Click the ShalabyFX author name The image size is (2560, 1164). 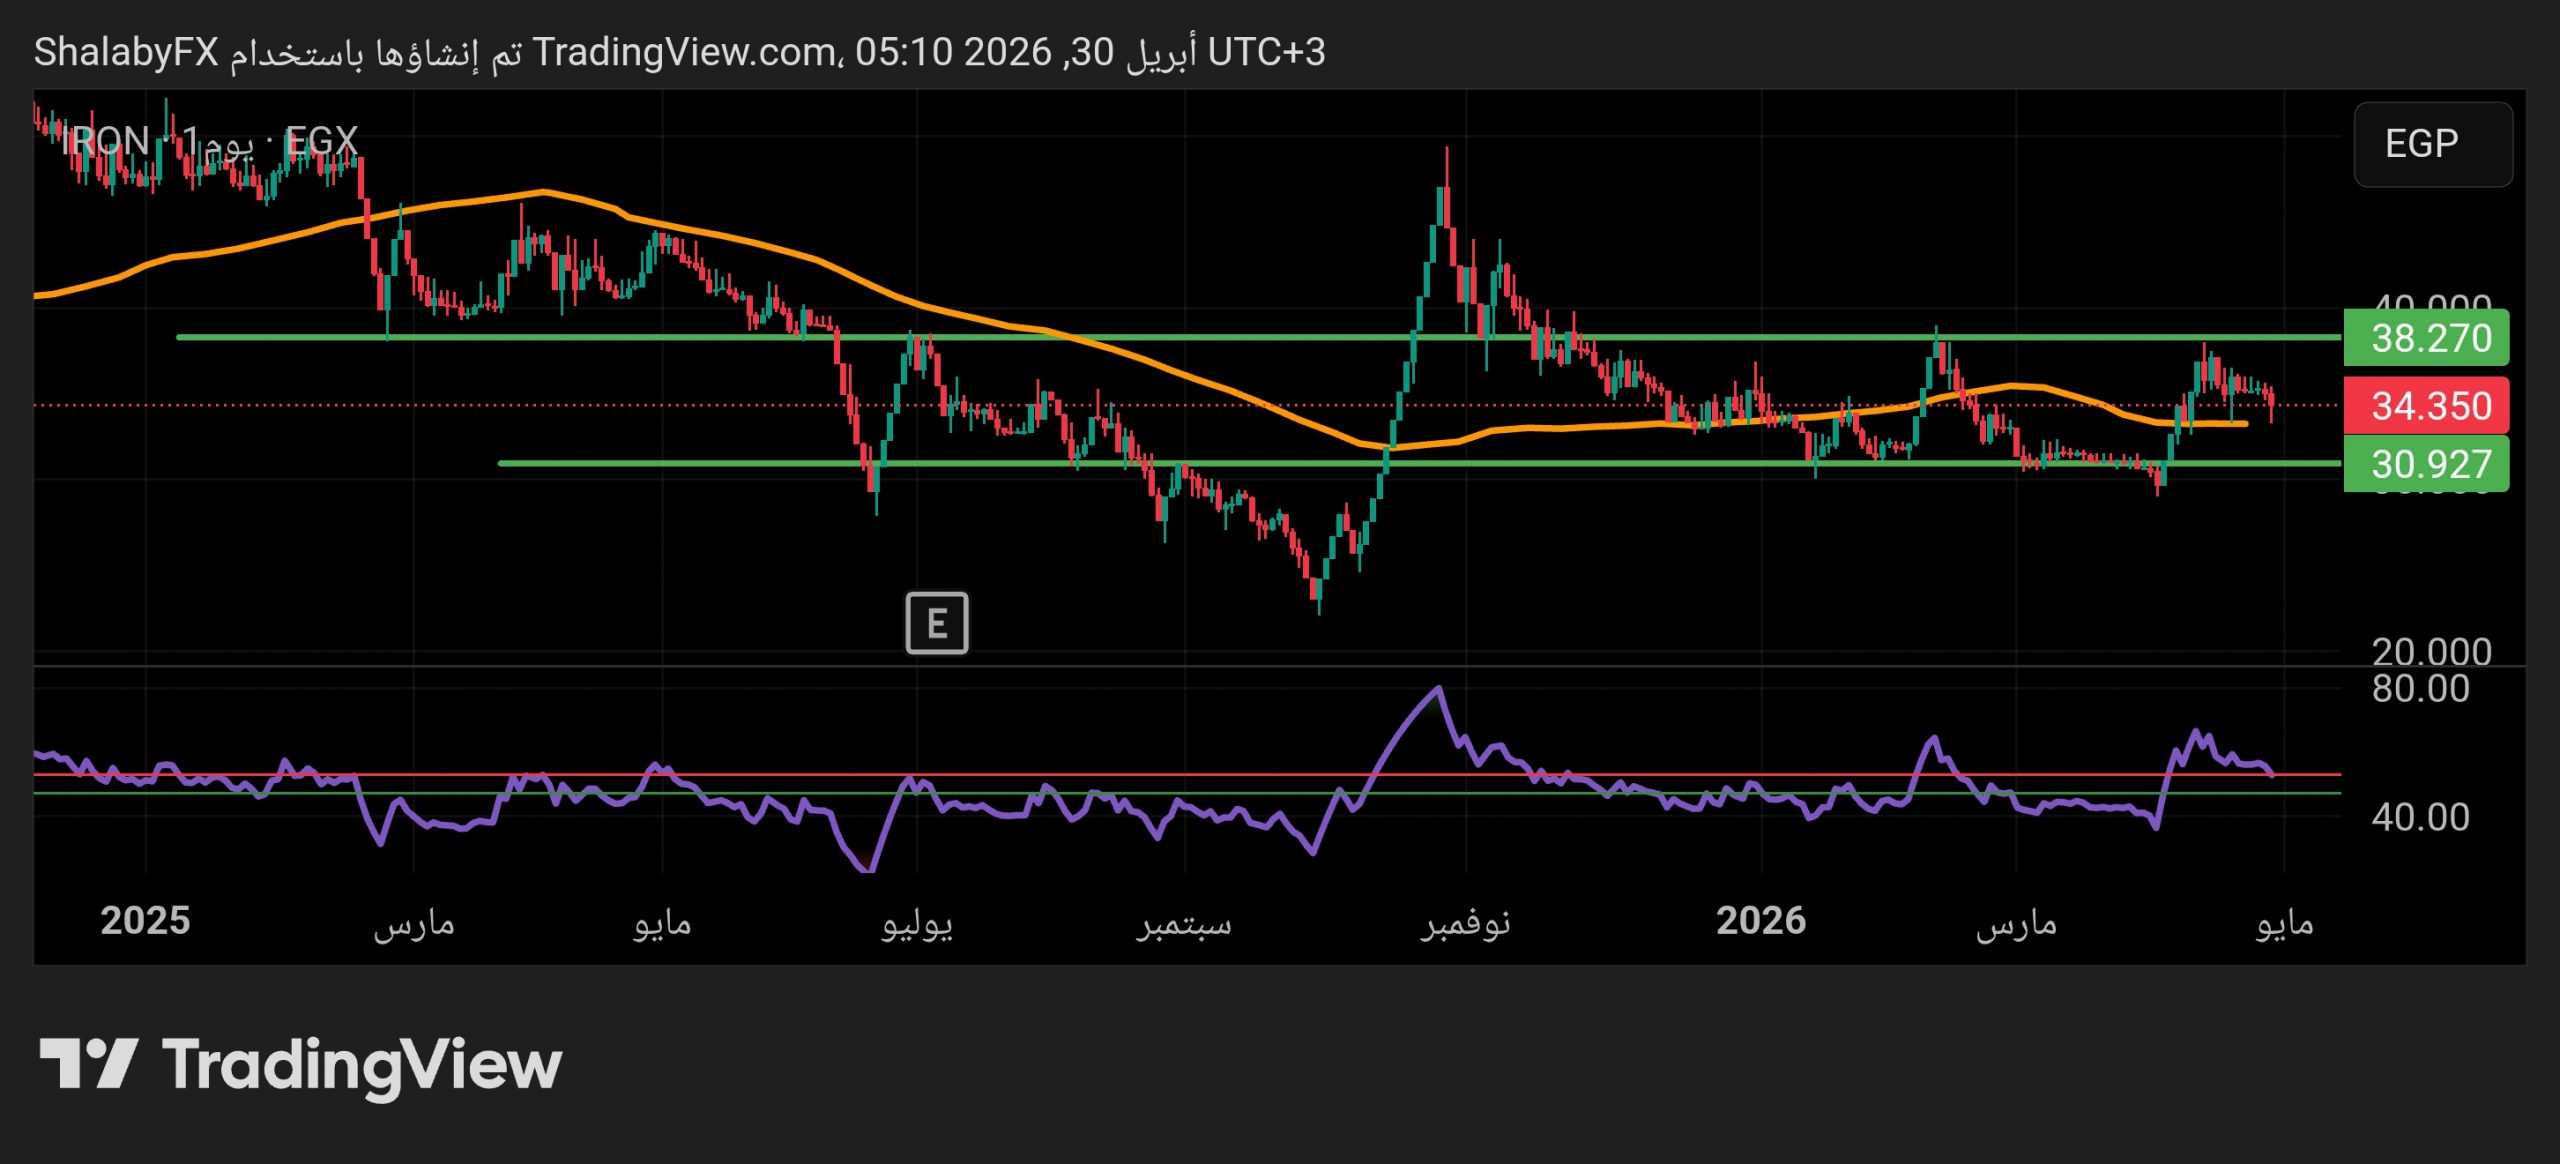click(126, 52)
